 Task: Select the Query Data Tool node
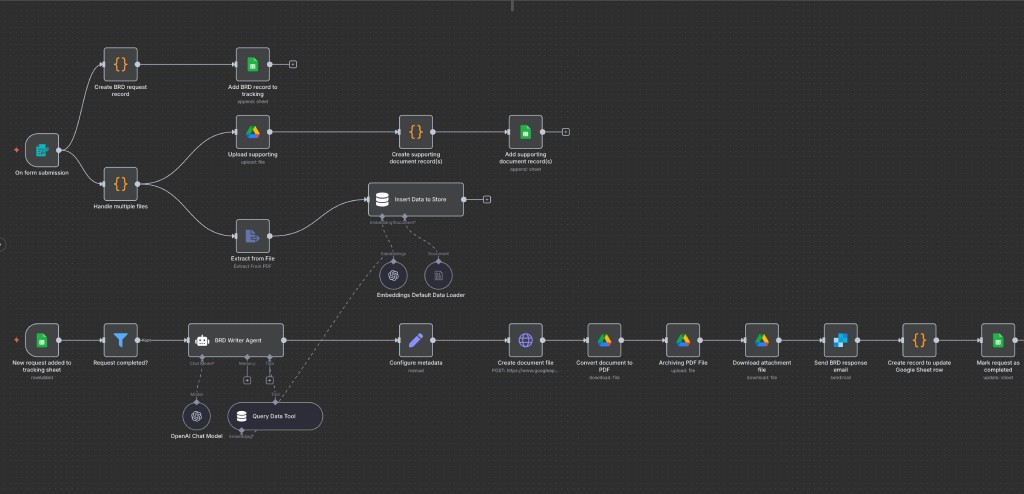(275, 416)
